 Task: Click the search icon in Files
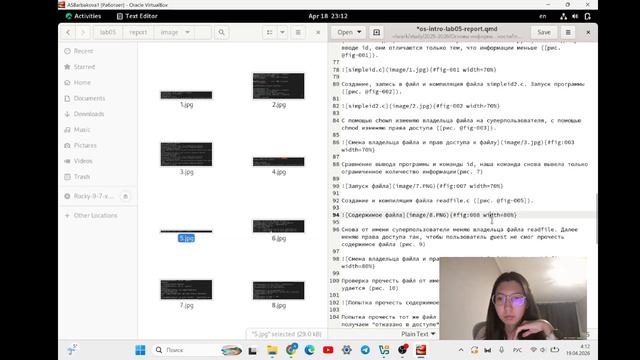pyautogui.click(x=221, y=32)
